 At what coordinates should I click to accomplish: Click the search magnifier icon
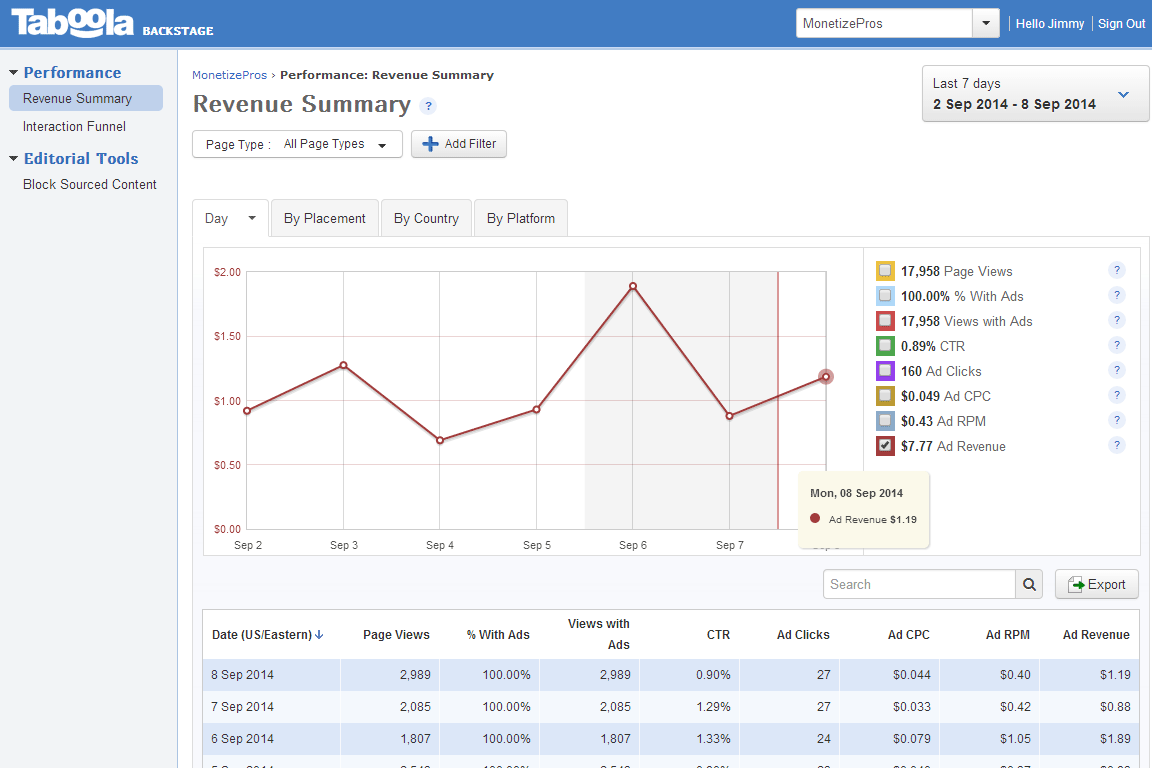(x=1029, y=585)
